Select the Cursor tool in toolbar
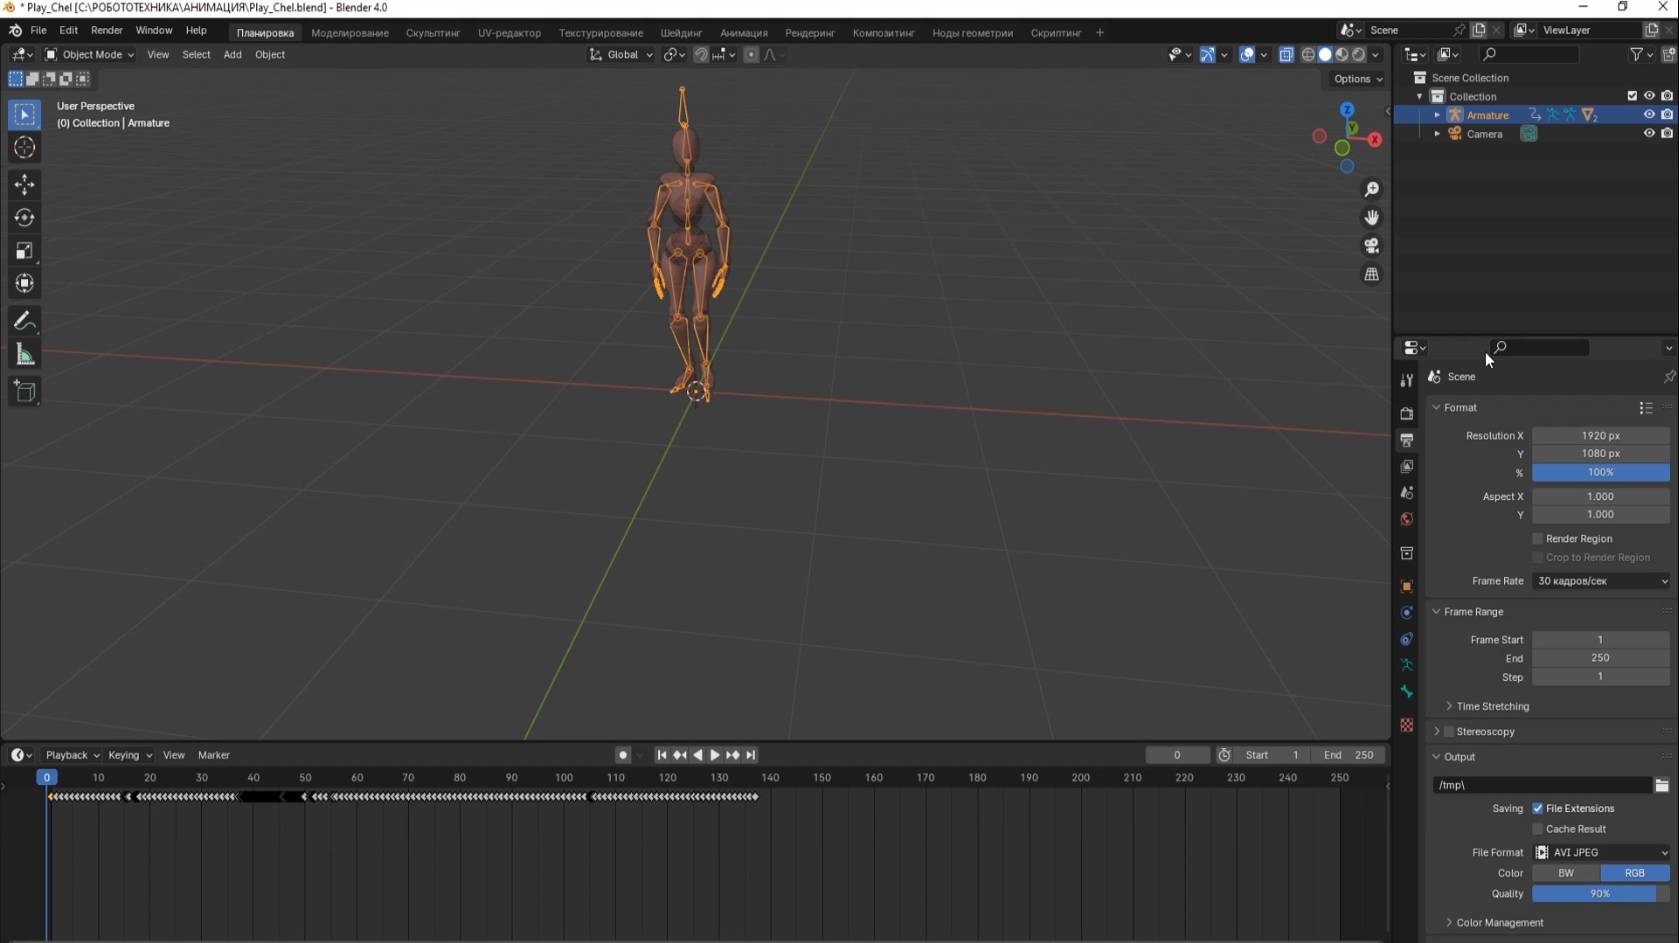This screenshot has height=943, width=1679. (24, 148)
